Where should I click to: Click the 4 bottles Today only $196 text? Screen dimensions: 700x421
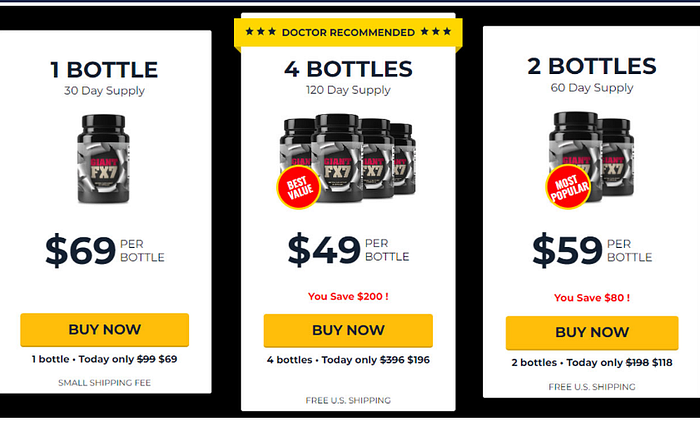coord(348,360)
